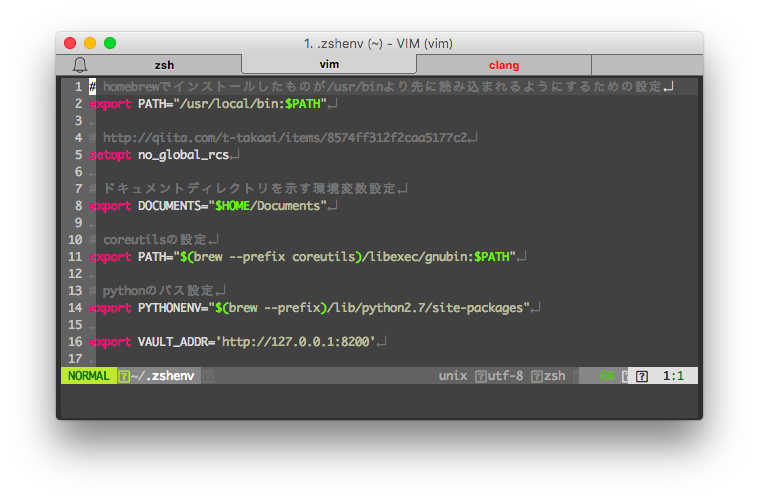Click 'PYTHONENV=' on line 14

[x=173, y=308]
